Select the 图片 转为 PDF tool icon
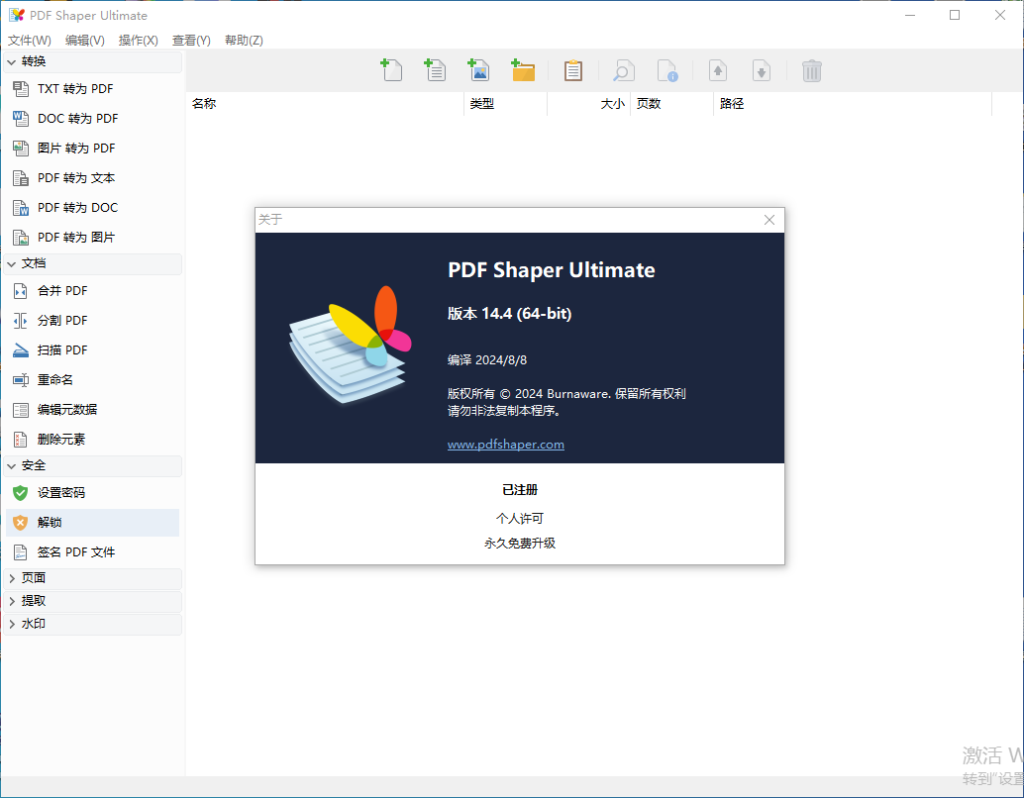Image resolution: width=1024 pixels, height=798 pixels. click(x=21, y=148)
